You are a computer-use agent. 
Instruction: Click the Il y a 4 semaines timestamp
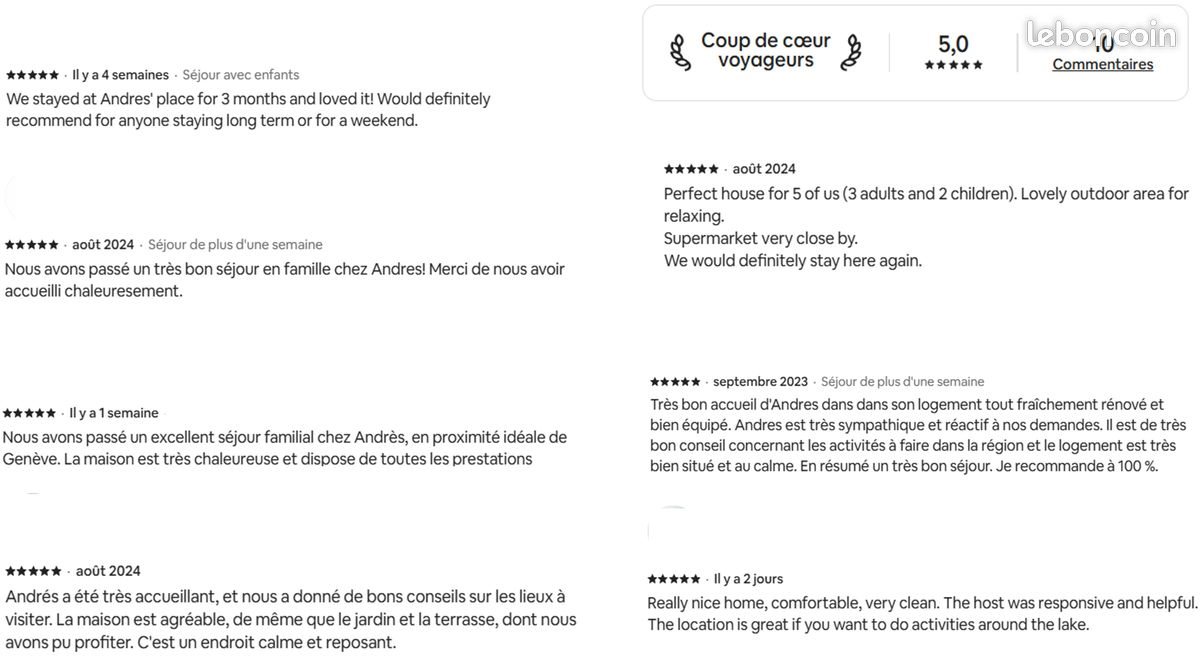120,75
